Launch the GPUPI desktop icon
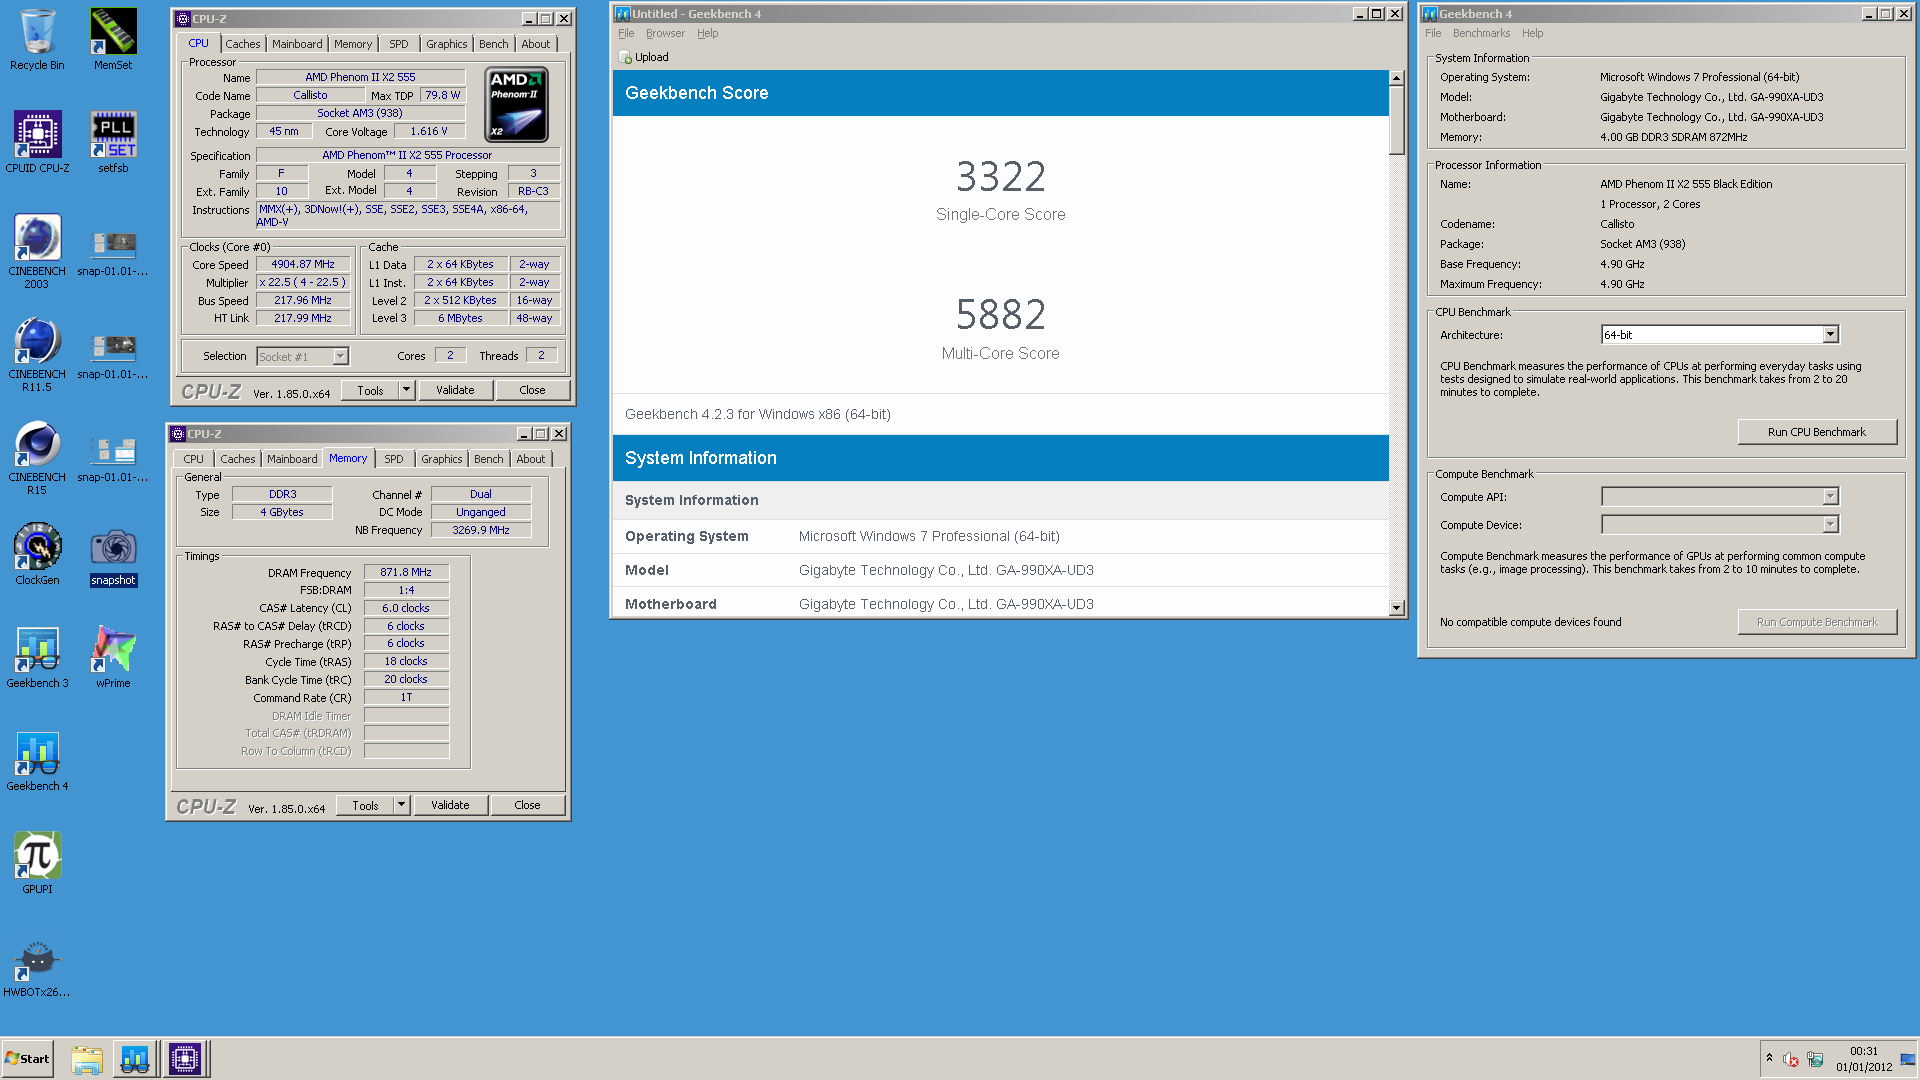1920x1080 pixels. coord(37,864)
